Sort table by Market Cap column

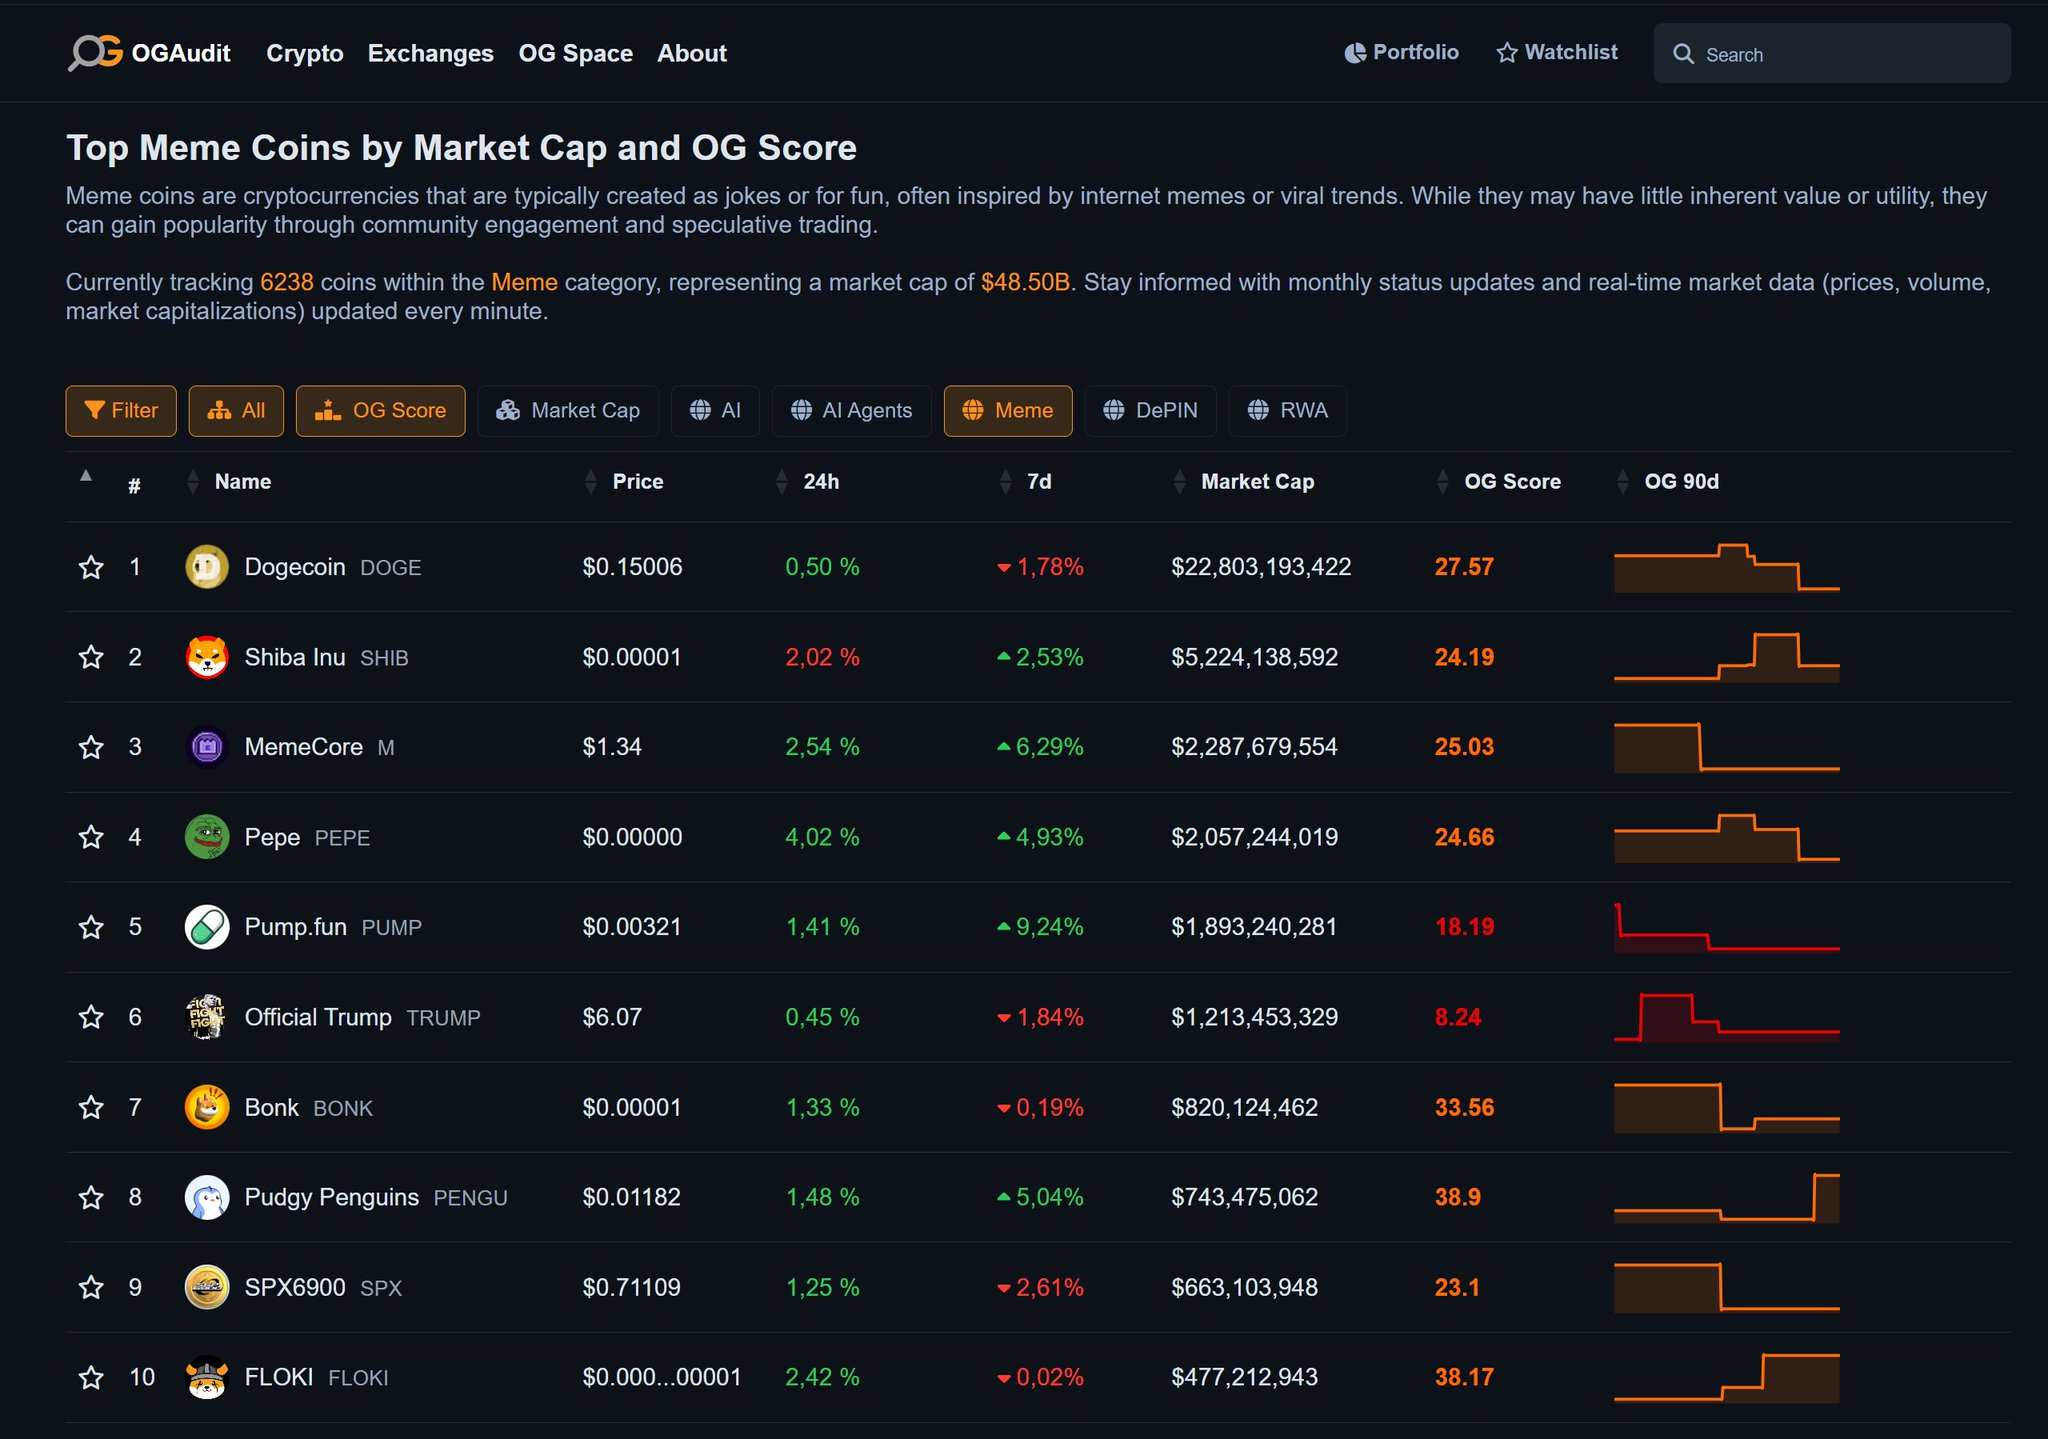(1257, 482)
